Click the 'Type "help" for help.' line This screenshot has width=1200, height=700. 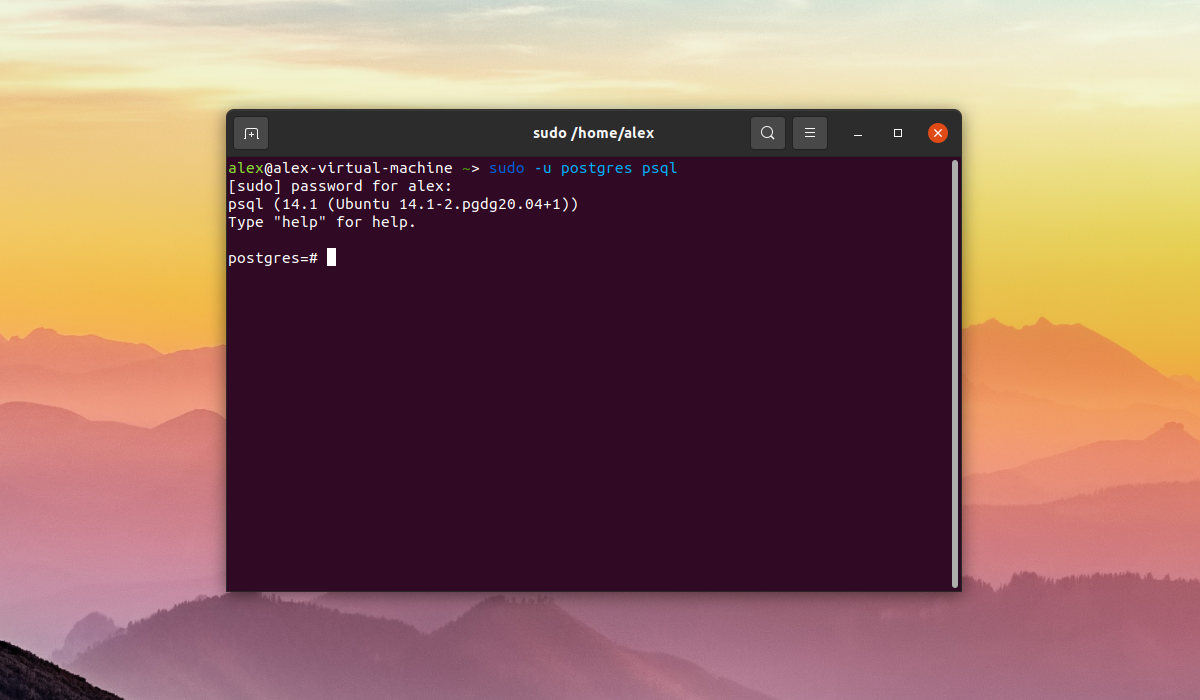(322, 223)
